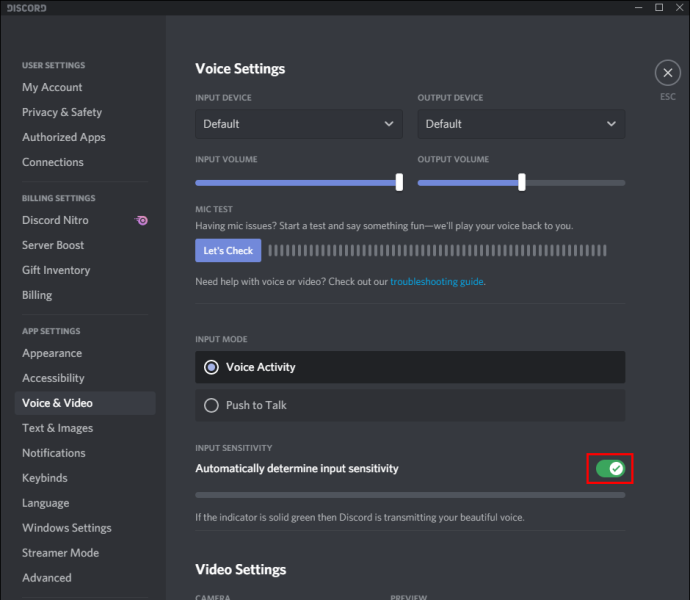Select Voice & Video tab
This screenshot has height=600, width=690.
coord(85,403)
